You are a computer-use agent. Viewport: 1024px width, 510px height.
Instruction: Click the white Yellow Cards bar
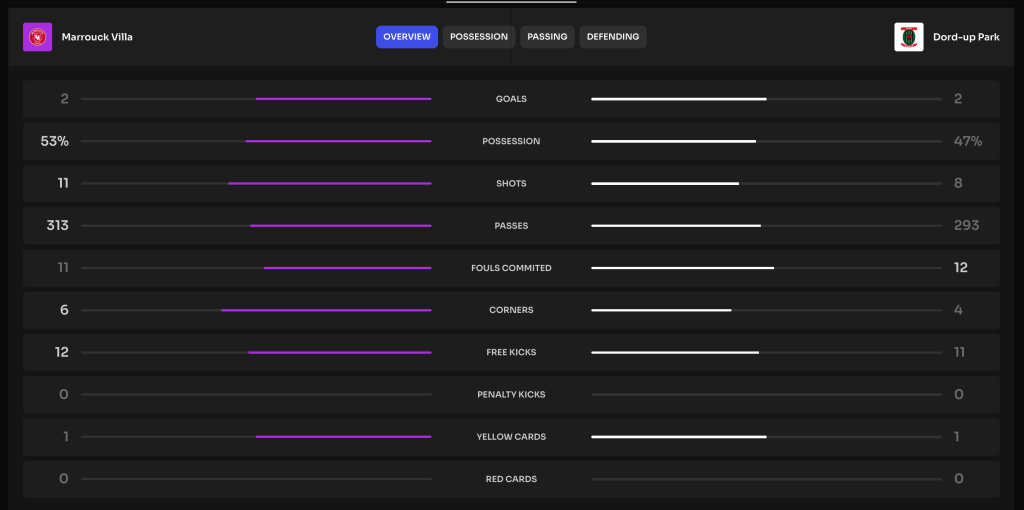[x=678, y=437]
